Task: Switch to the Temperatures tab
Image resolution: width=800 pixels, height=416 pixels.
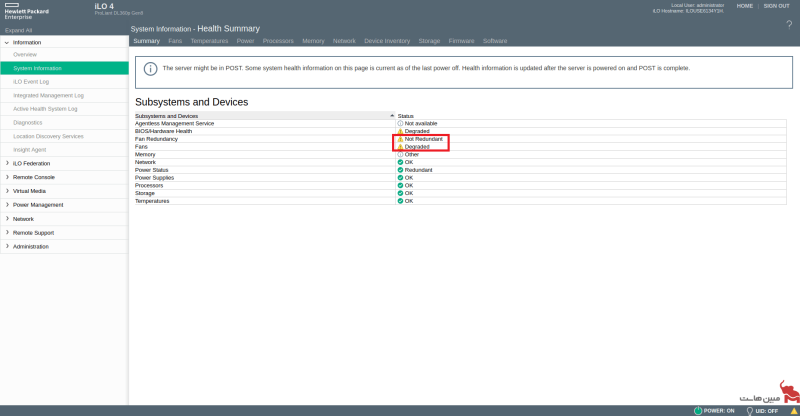Action: point(209,41)
